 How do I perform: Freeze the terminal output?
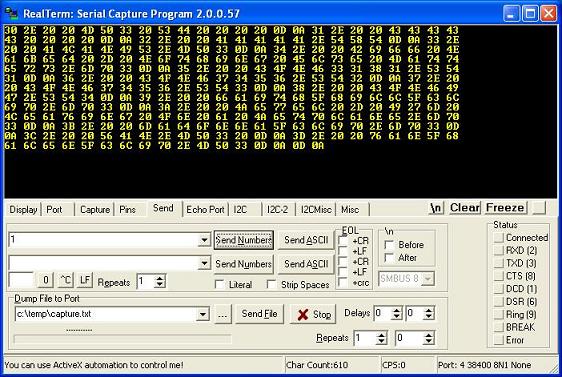505,208
